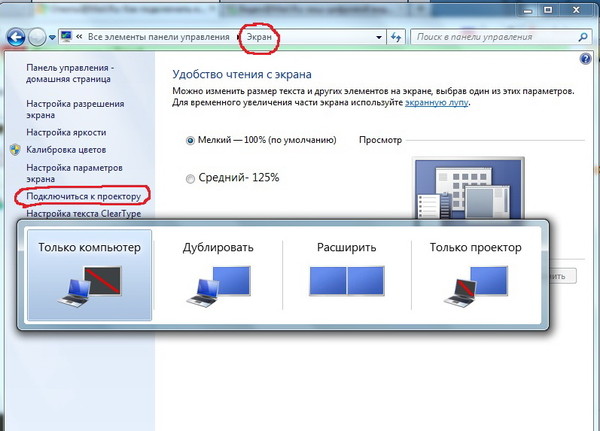Image resolution: width=600 pixels, height=431 pixels.
Task: Minimize the Control Panel window
Action: pyautogui.click(x=528, y=10)
